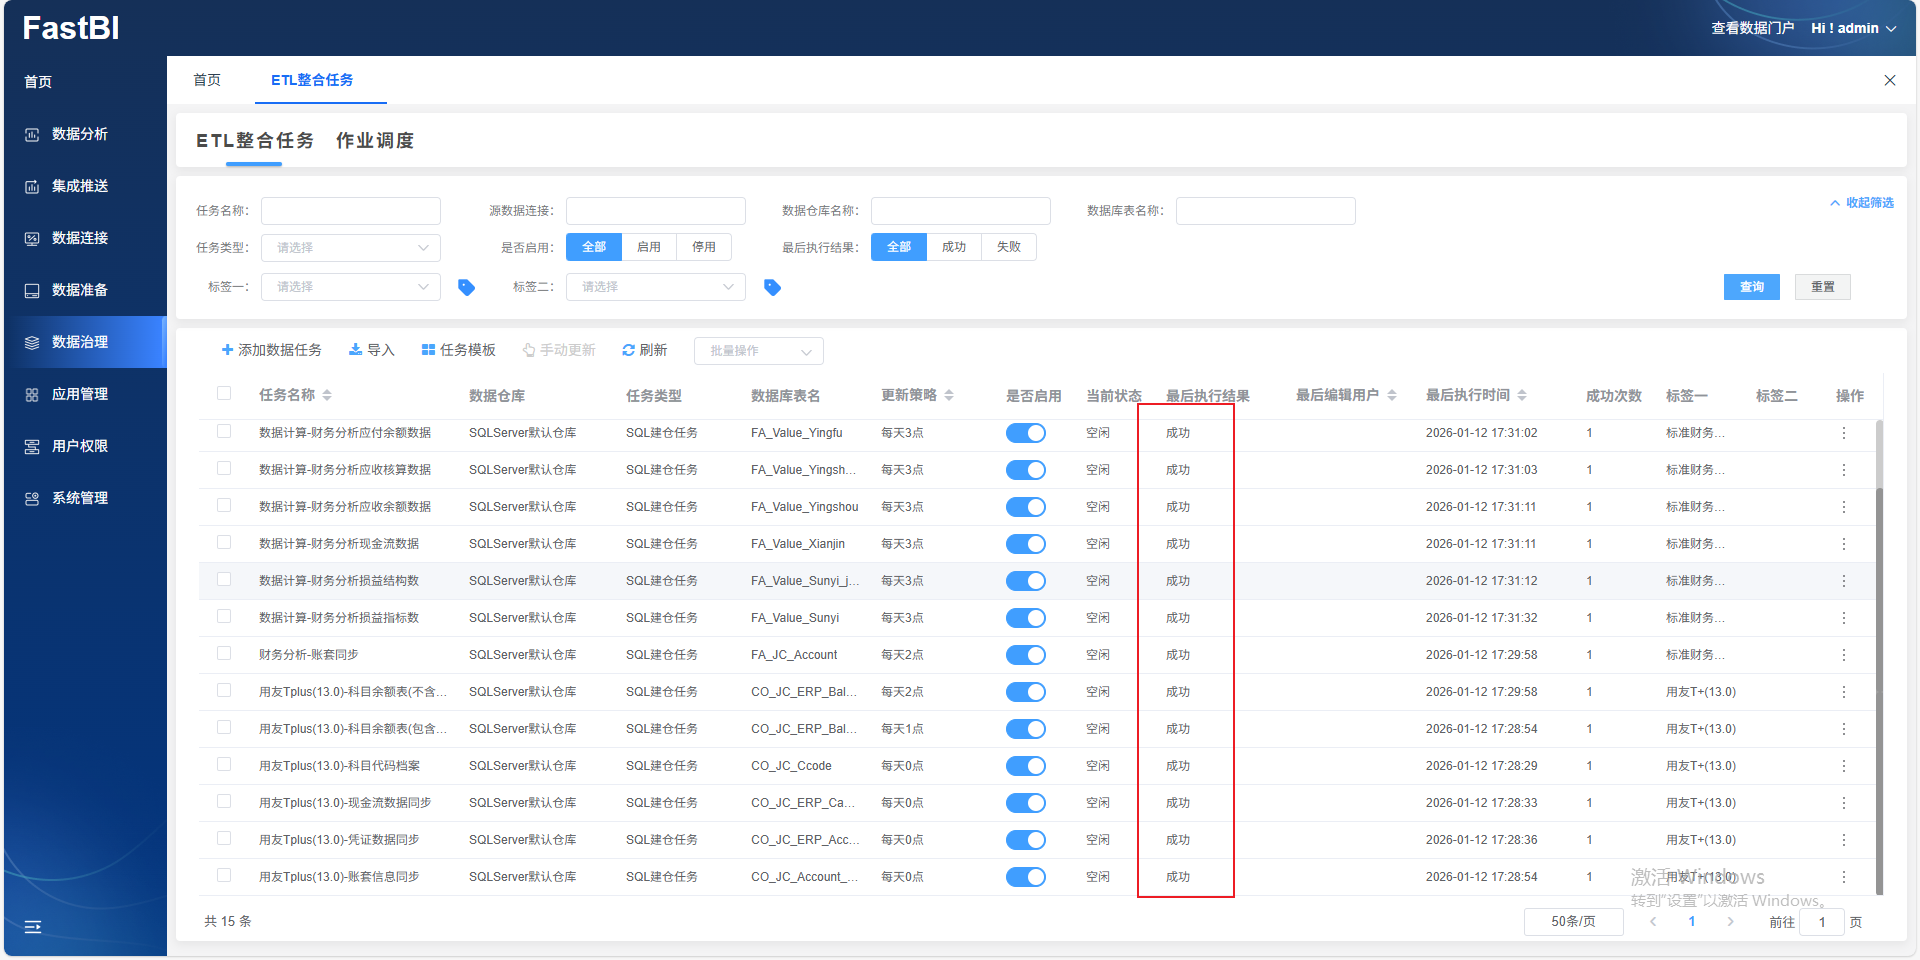This screenshot has width=1920, height=960.
Task: Switch to the 作业调度 tab
Action: (375, 141)
